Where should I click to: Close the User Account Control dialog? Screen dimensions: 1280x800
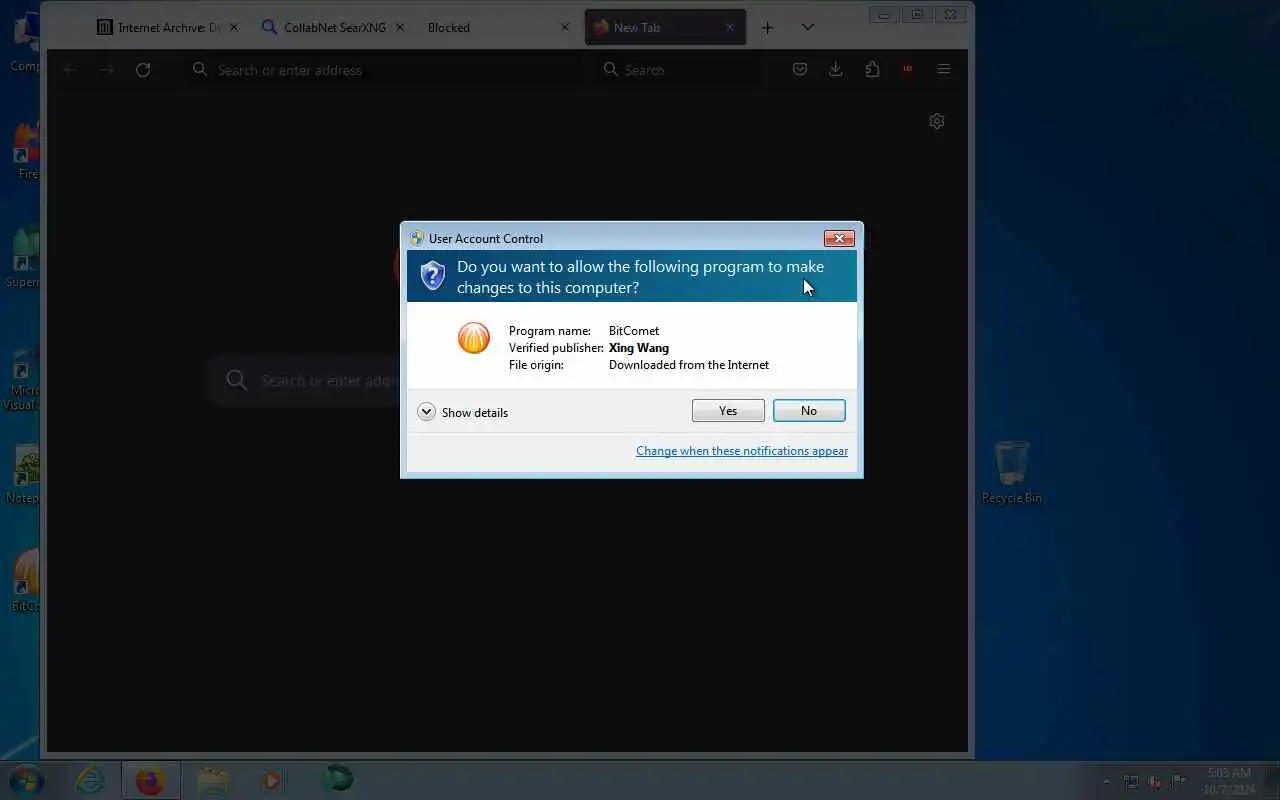pyautogui.click(x=838, y=238)
